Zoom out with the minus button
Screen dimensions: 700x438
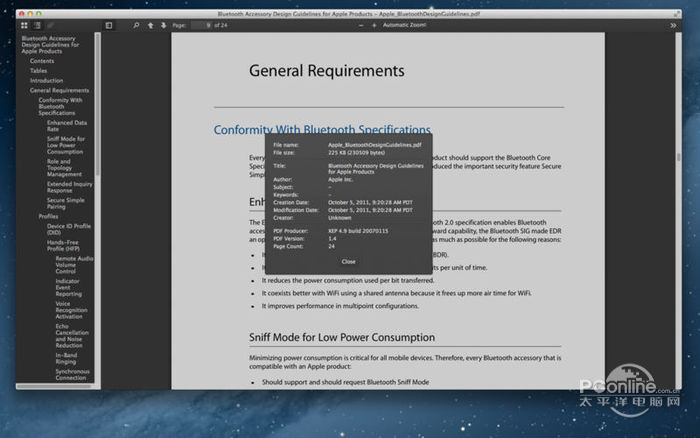click(x=359, y=25)
